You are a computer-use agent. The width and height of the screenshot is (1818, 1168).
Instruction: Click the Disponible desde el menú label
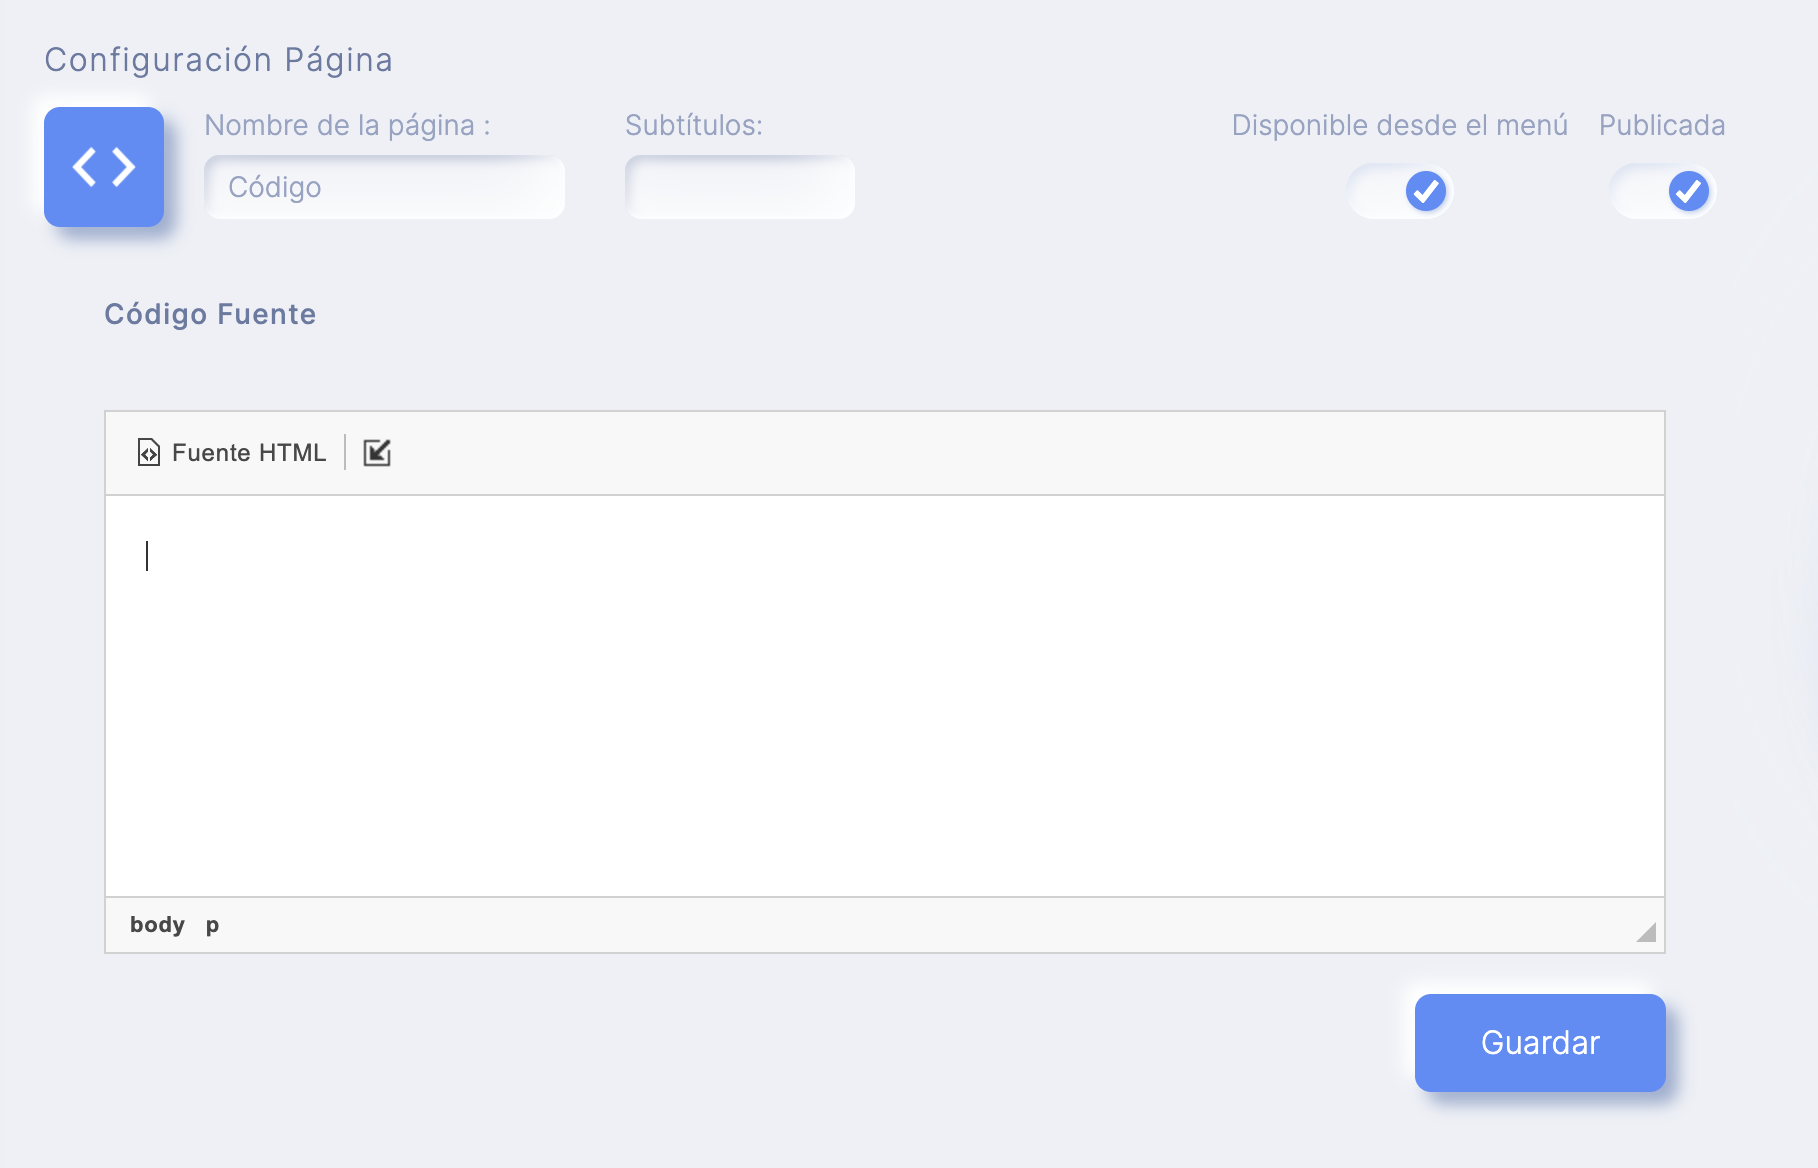(1400, 125)
